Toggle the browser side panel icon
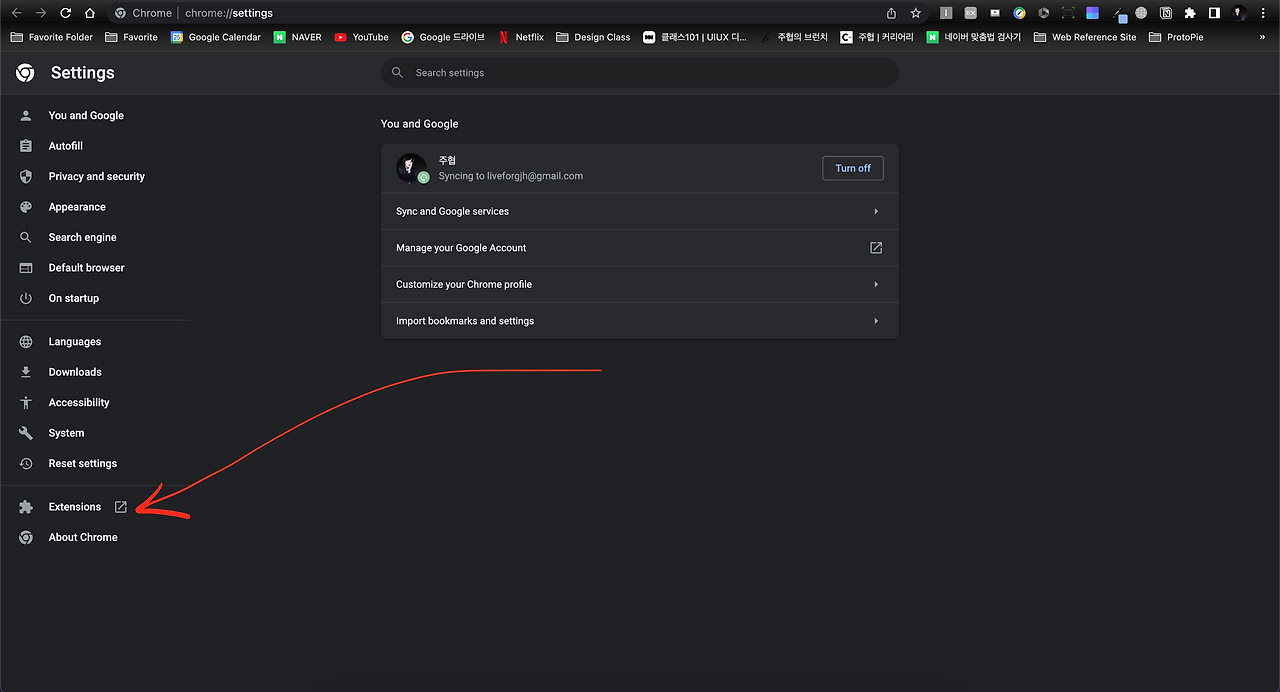1280x692 pixels. [1214, 13]
